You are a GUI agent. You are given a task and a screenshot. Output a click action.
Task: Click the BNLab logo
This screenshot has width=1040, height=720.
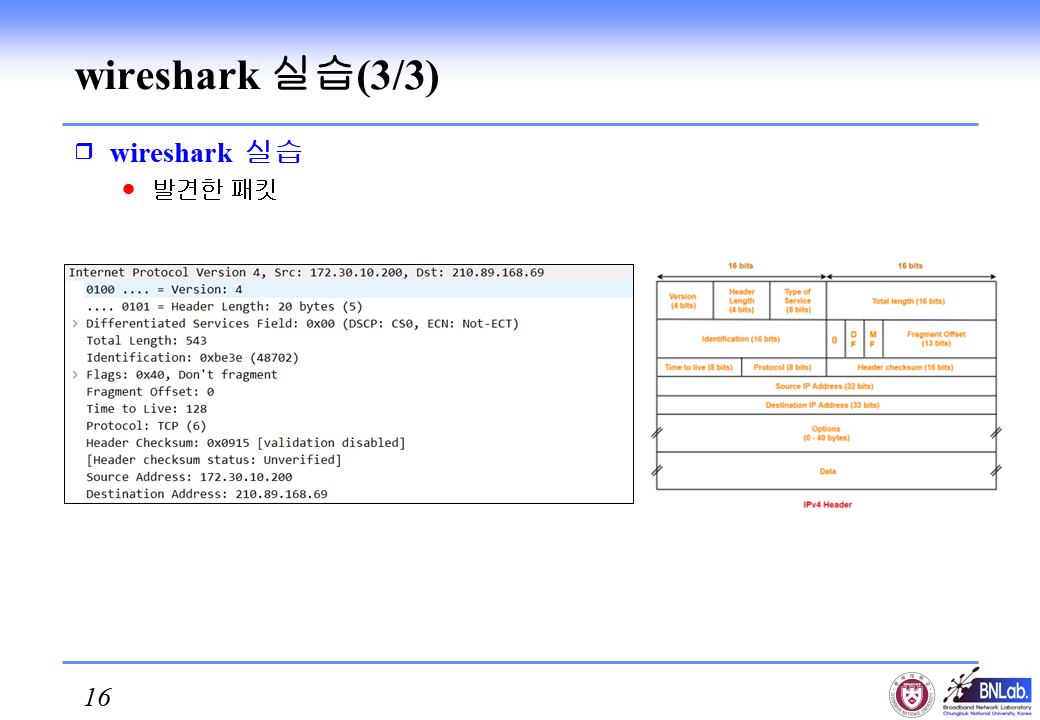click(x=987, y=692)
